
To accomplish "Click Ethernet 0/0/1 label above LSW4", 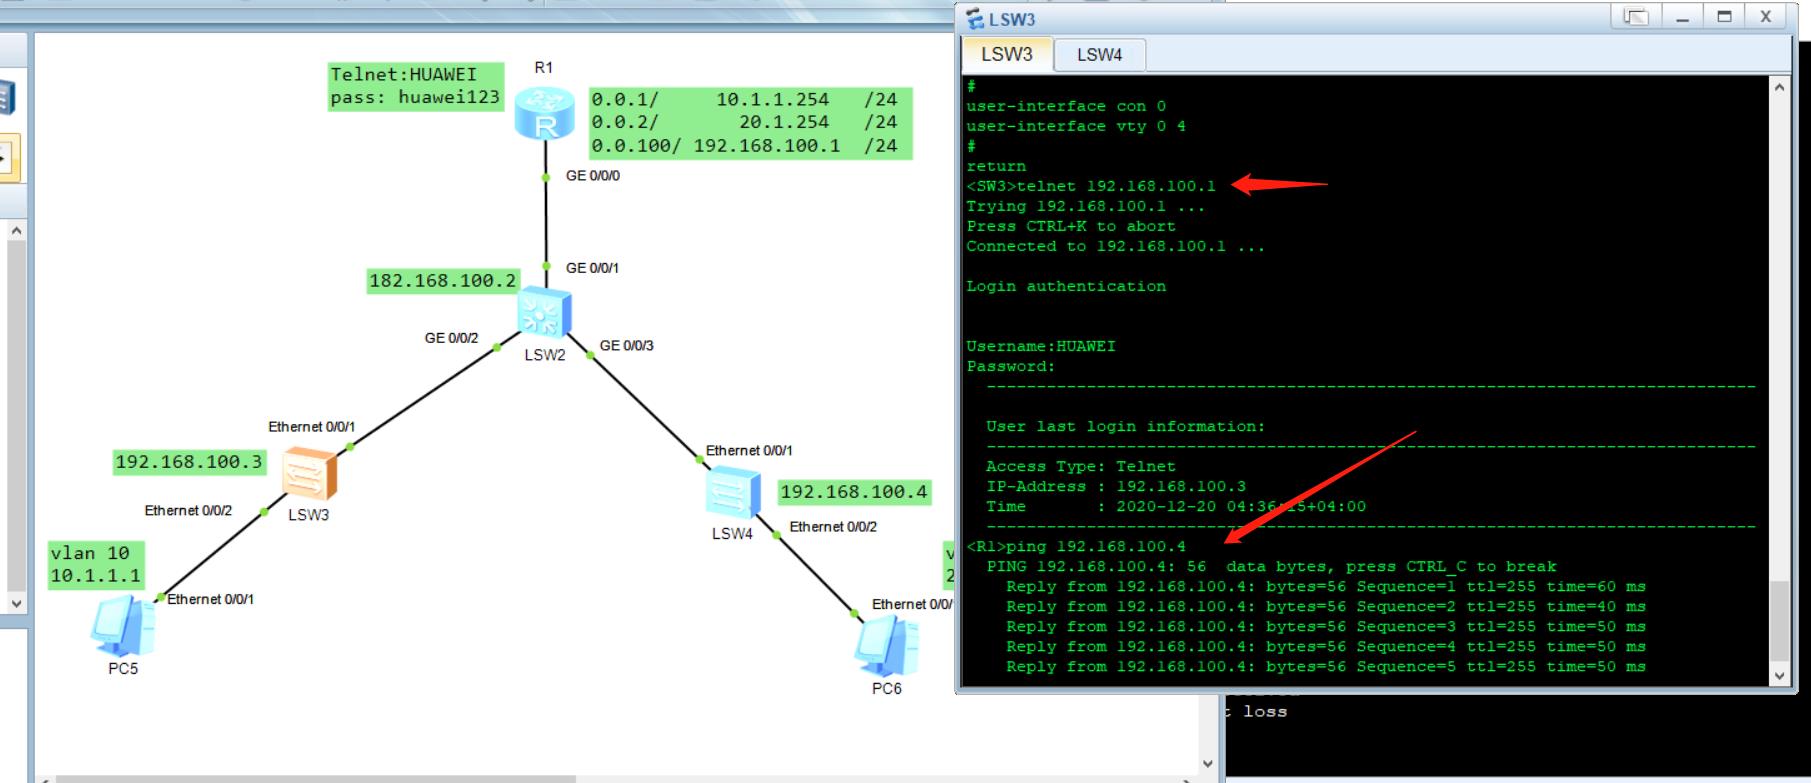I will click(x=749, y=451).
